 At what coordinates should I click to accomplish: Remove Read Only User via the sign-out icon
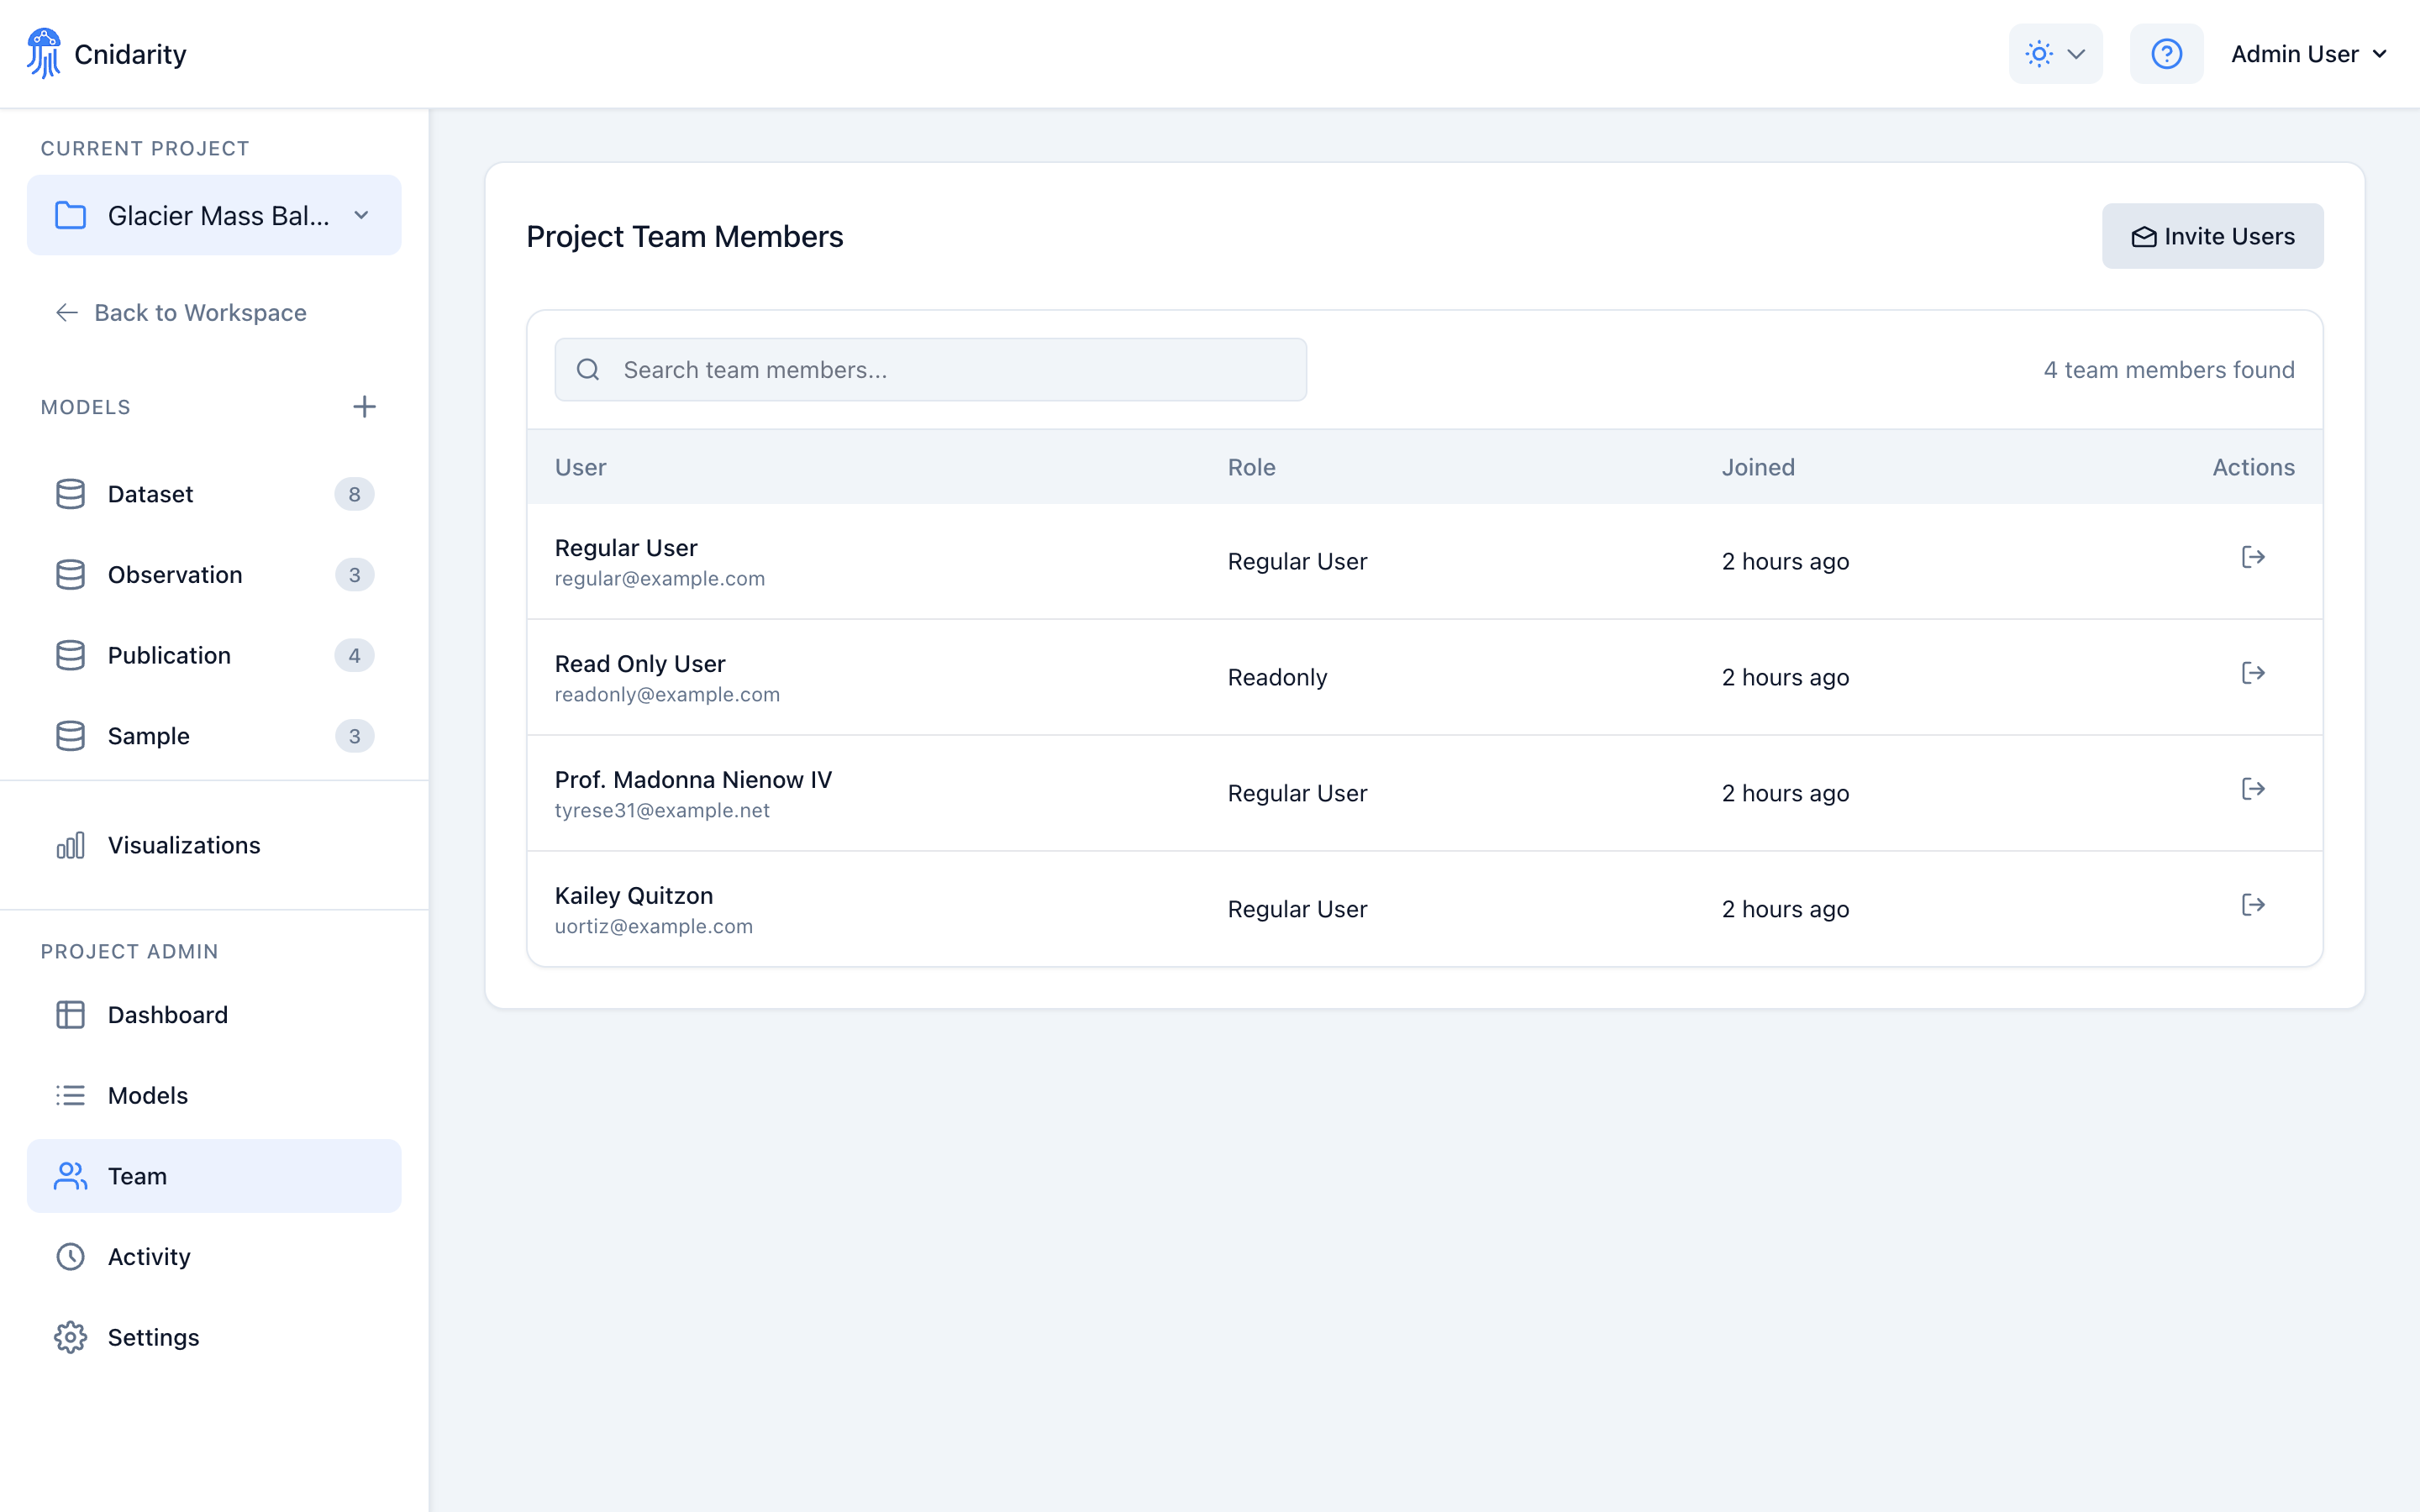pyautogui.click(x=2254, y=672)
